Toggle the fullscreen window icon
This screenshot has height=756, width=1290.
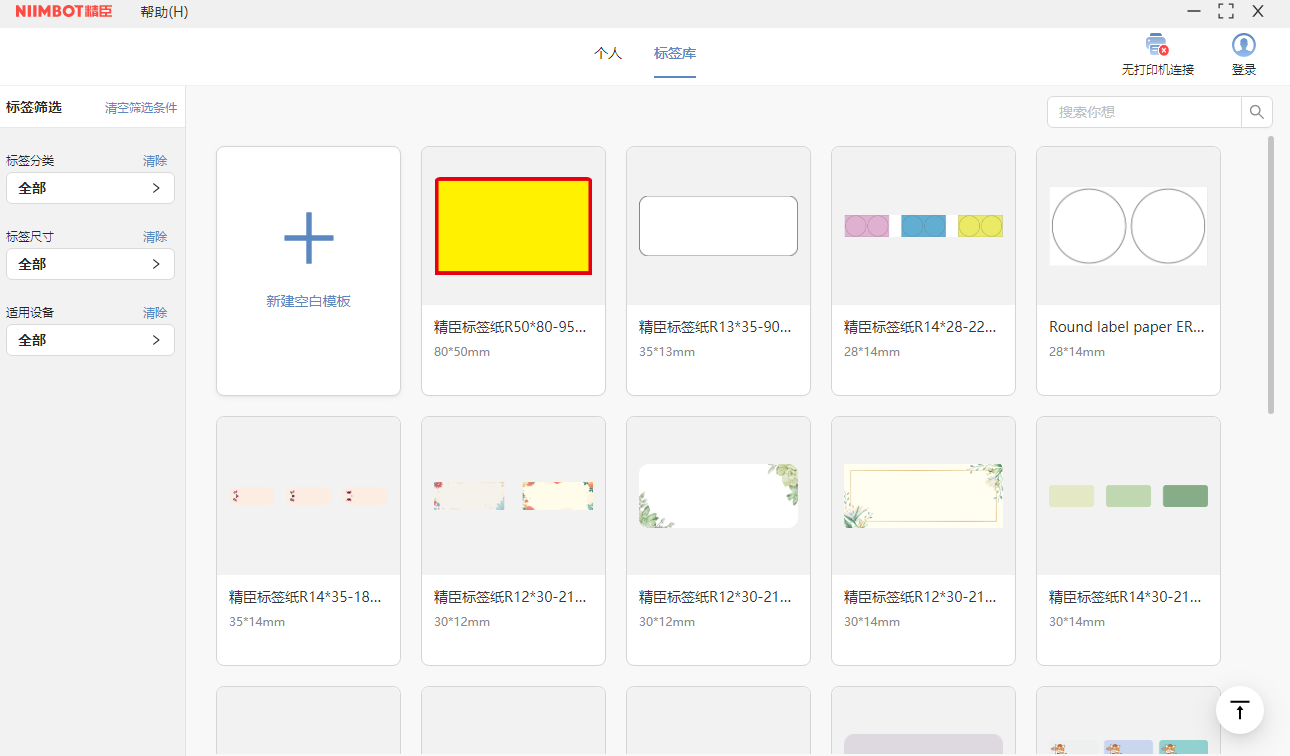coord(1226,11)
